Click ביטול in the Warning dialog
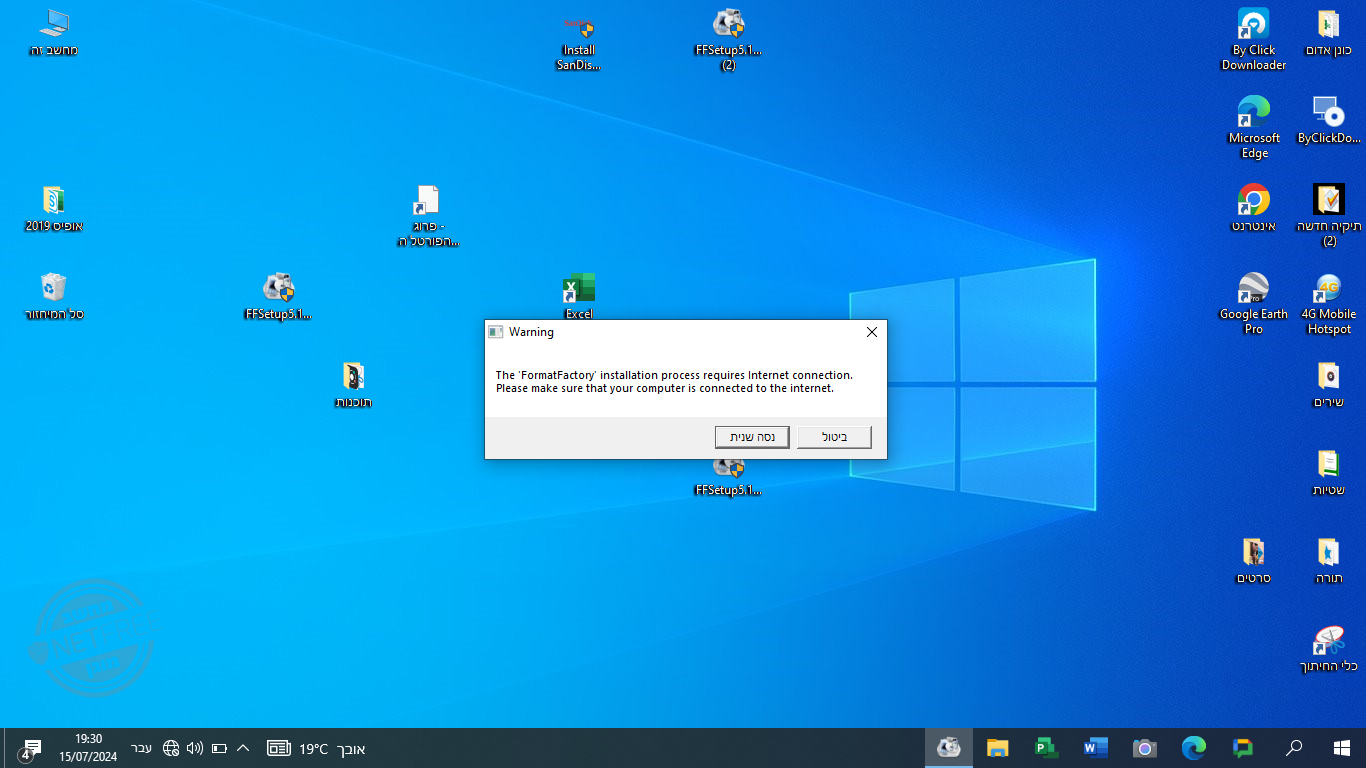This screenshot has height=768, width=1366. coord(834,437)
